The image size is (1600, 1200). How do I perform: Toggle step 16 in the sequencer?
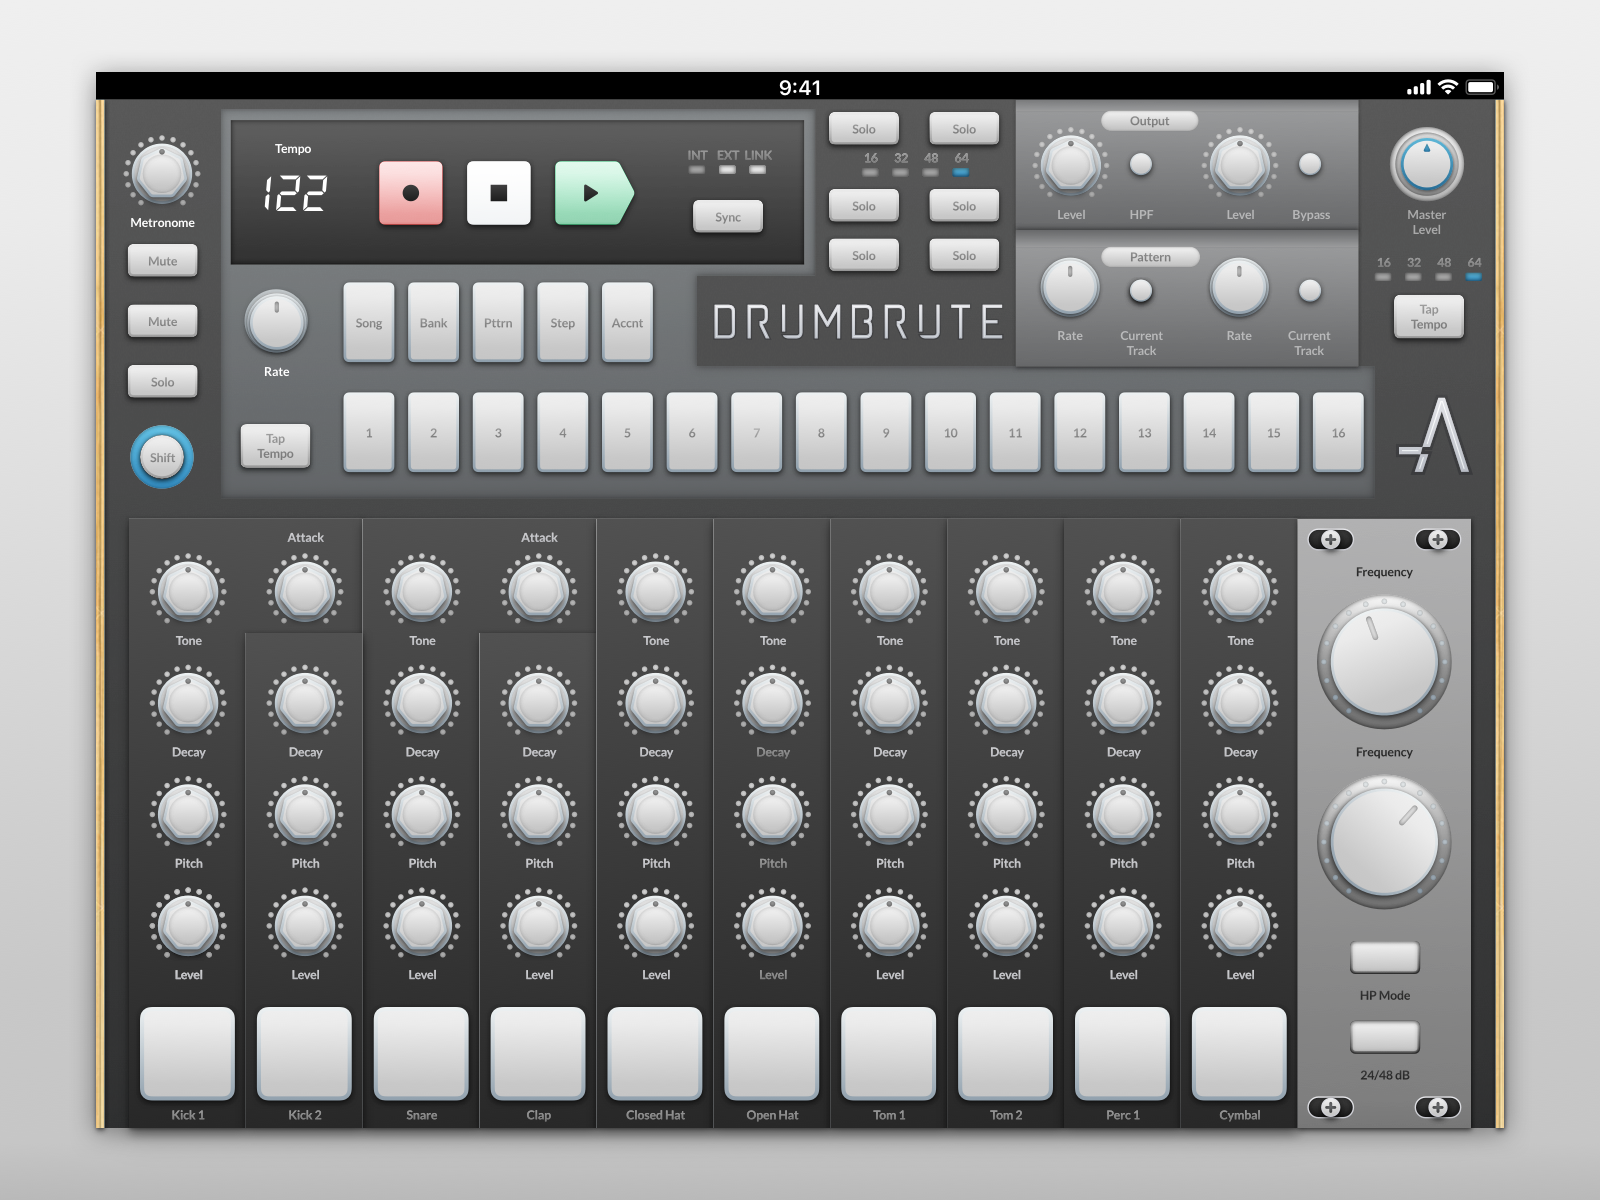(1338, 432)
